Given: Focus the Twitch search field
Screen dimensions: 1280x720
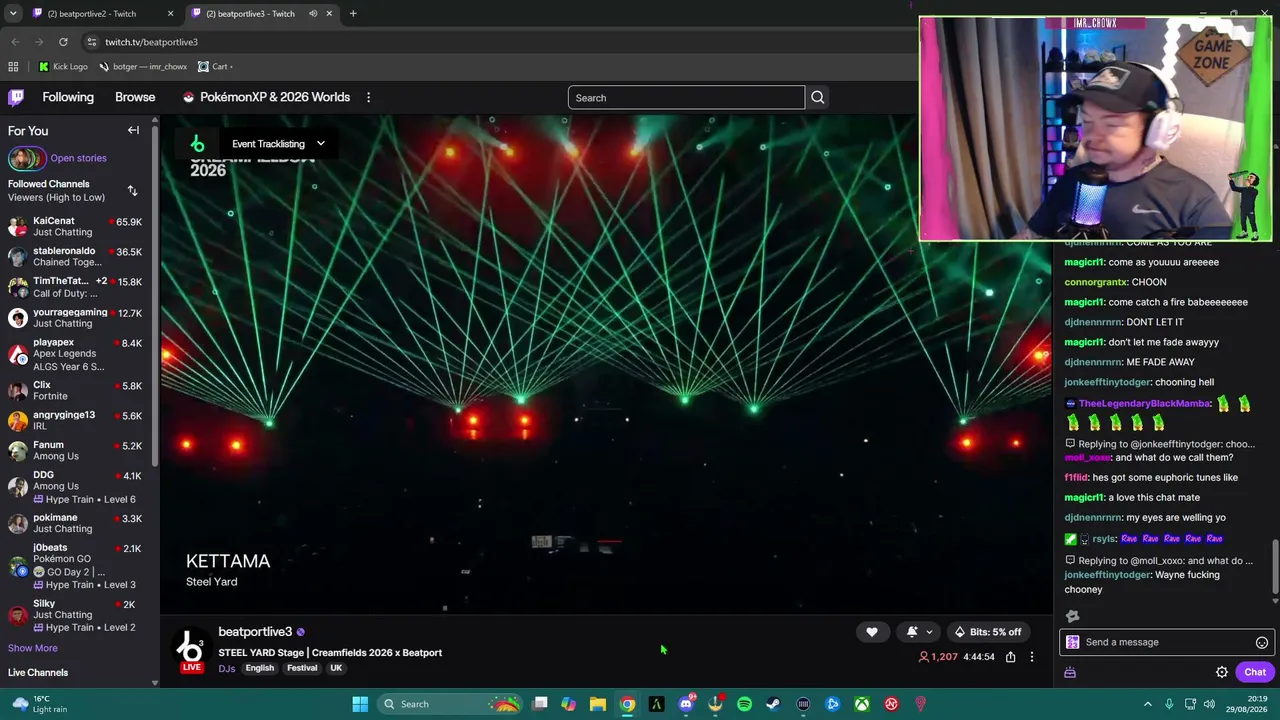Looking at the screenshot, I should [686, 98].
